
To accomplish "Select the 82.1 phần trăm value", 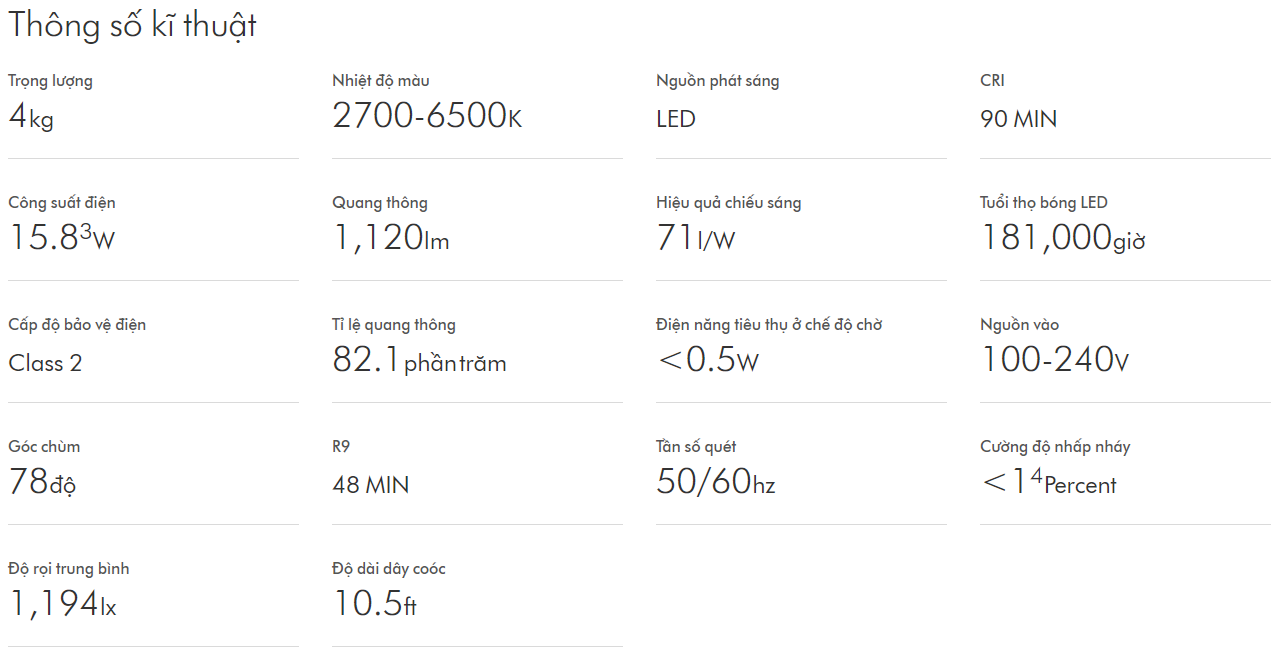I will (x=419, y=361).
